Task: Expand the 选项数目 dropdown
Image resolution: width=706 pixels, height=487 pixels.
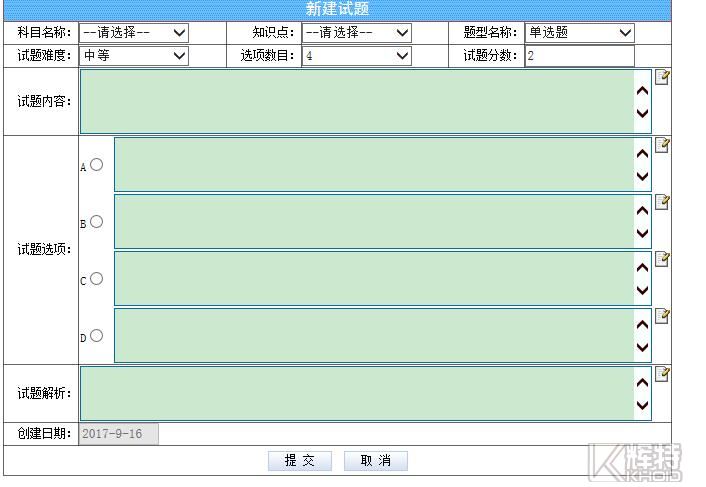Action: 357,56
